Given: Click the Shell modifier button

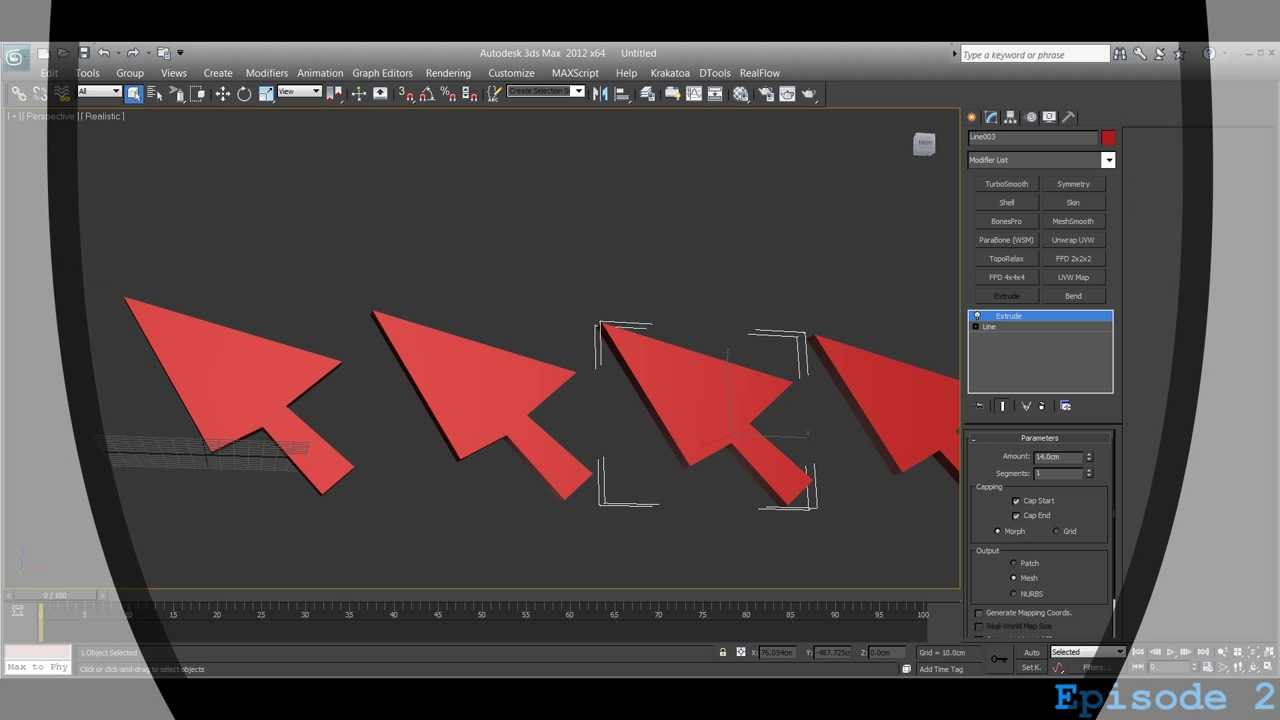Looking at the screenshot, I should click(x=1006, y=203).
